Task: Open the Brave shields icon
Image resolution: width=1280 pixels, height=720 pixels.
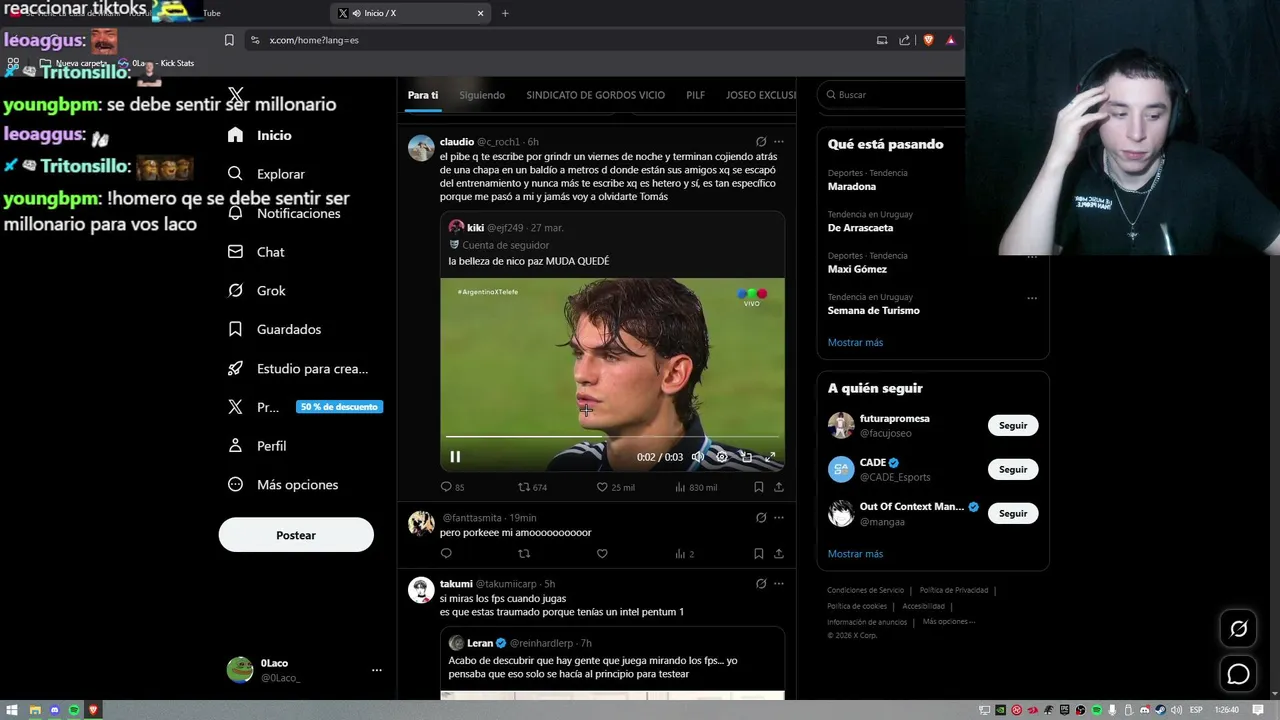Action: tap(928, 40)
